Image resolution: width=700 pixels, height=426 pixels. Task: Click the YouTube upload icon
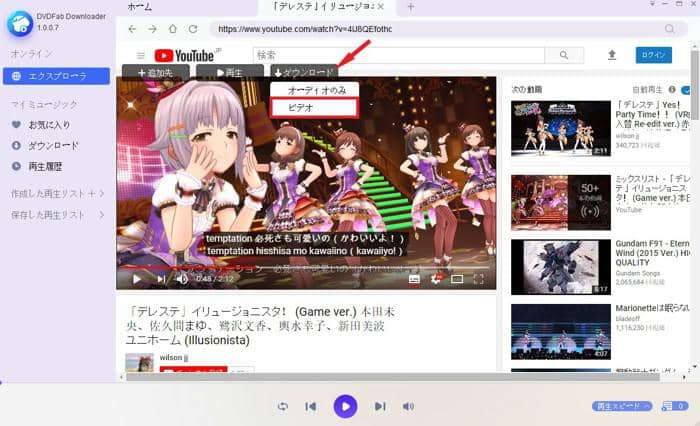click(612, 55)
